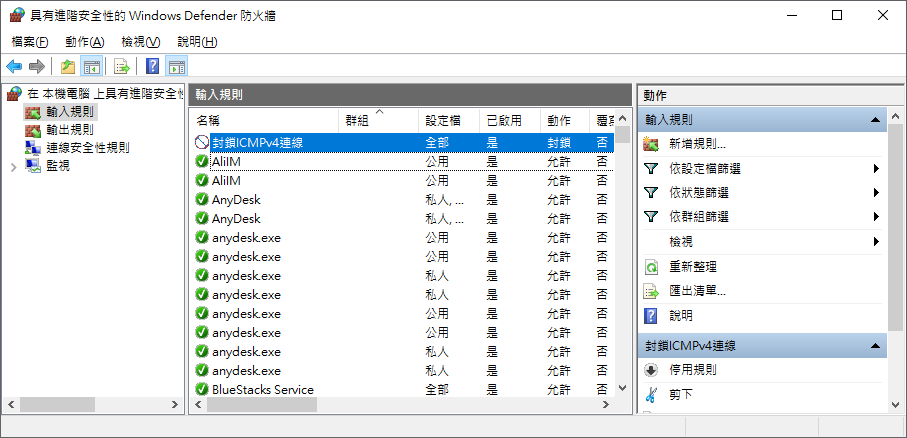
Task: Click 新增規則 in the actions pane
Action: (x=697, y=144)
